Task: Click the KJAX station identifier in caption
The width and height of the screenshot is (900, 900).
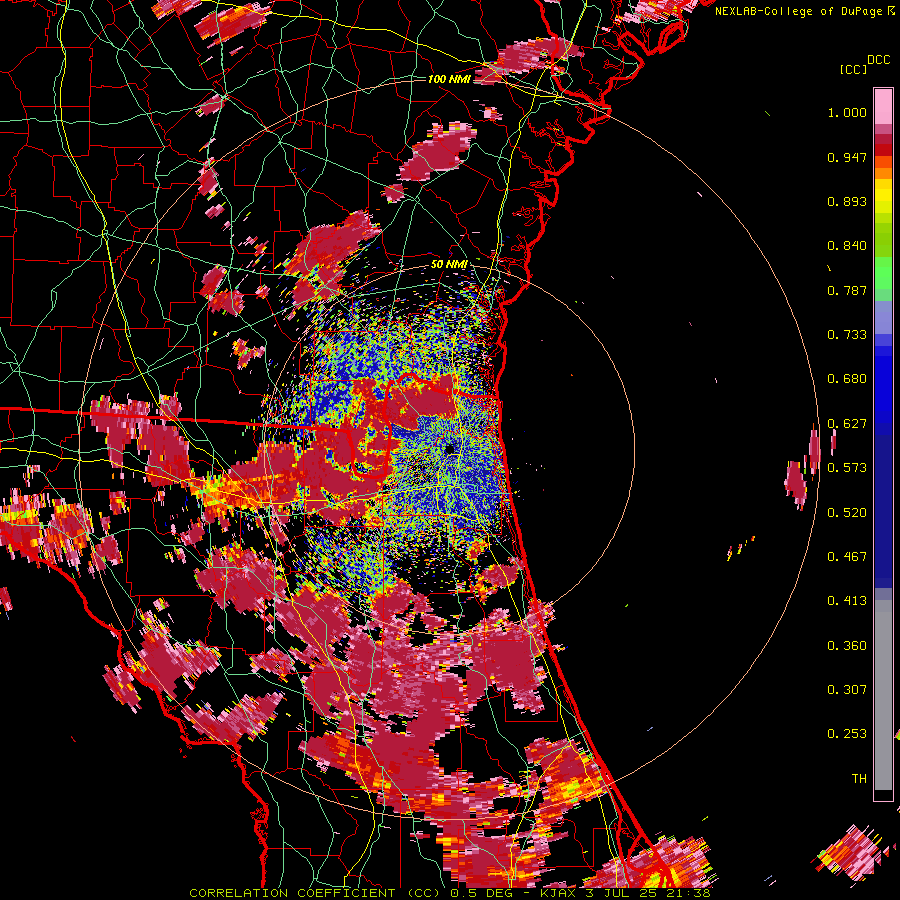Action: (x=557, y=893)
